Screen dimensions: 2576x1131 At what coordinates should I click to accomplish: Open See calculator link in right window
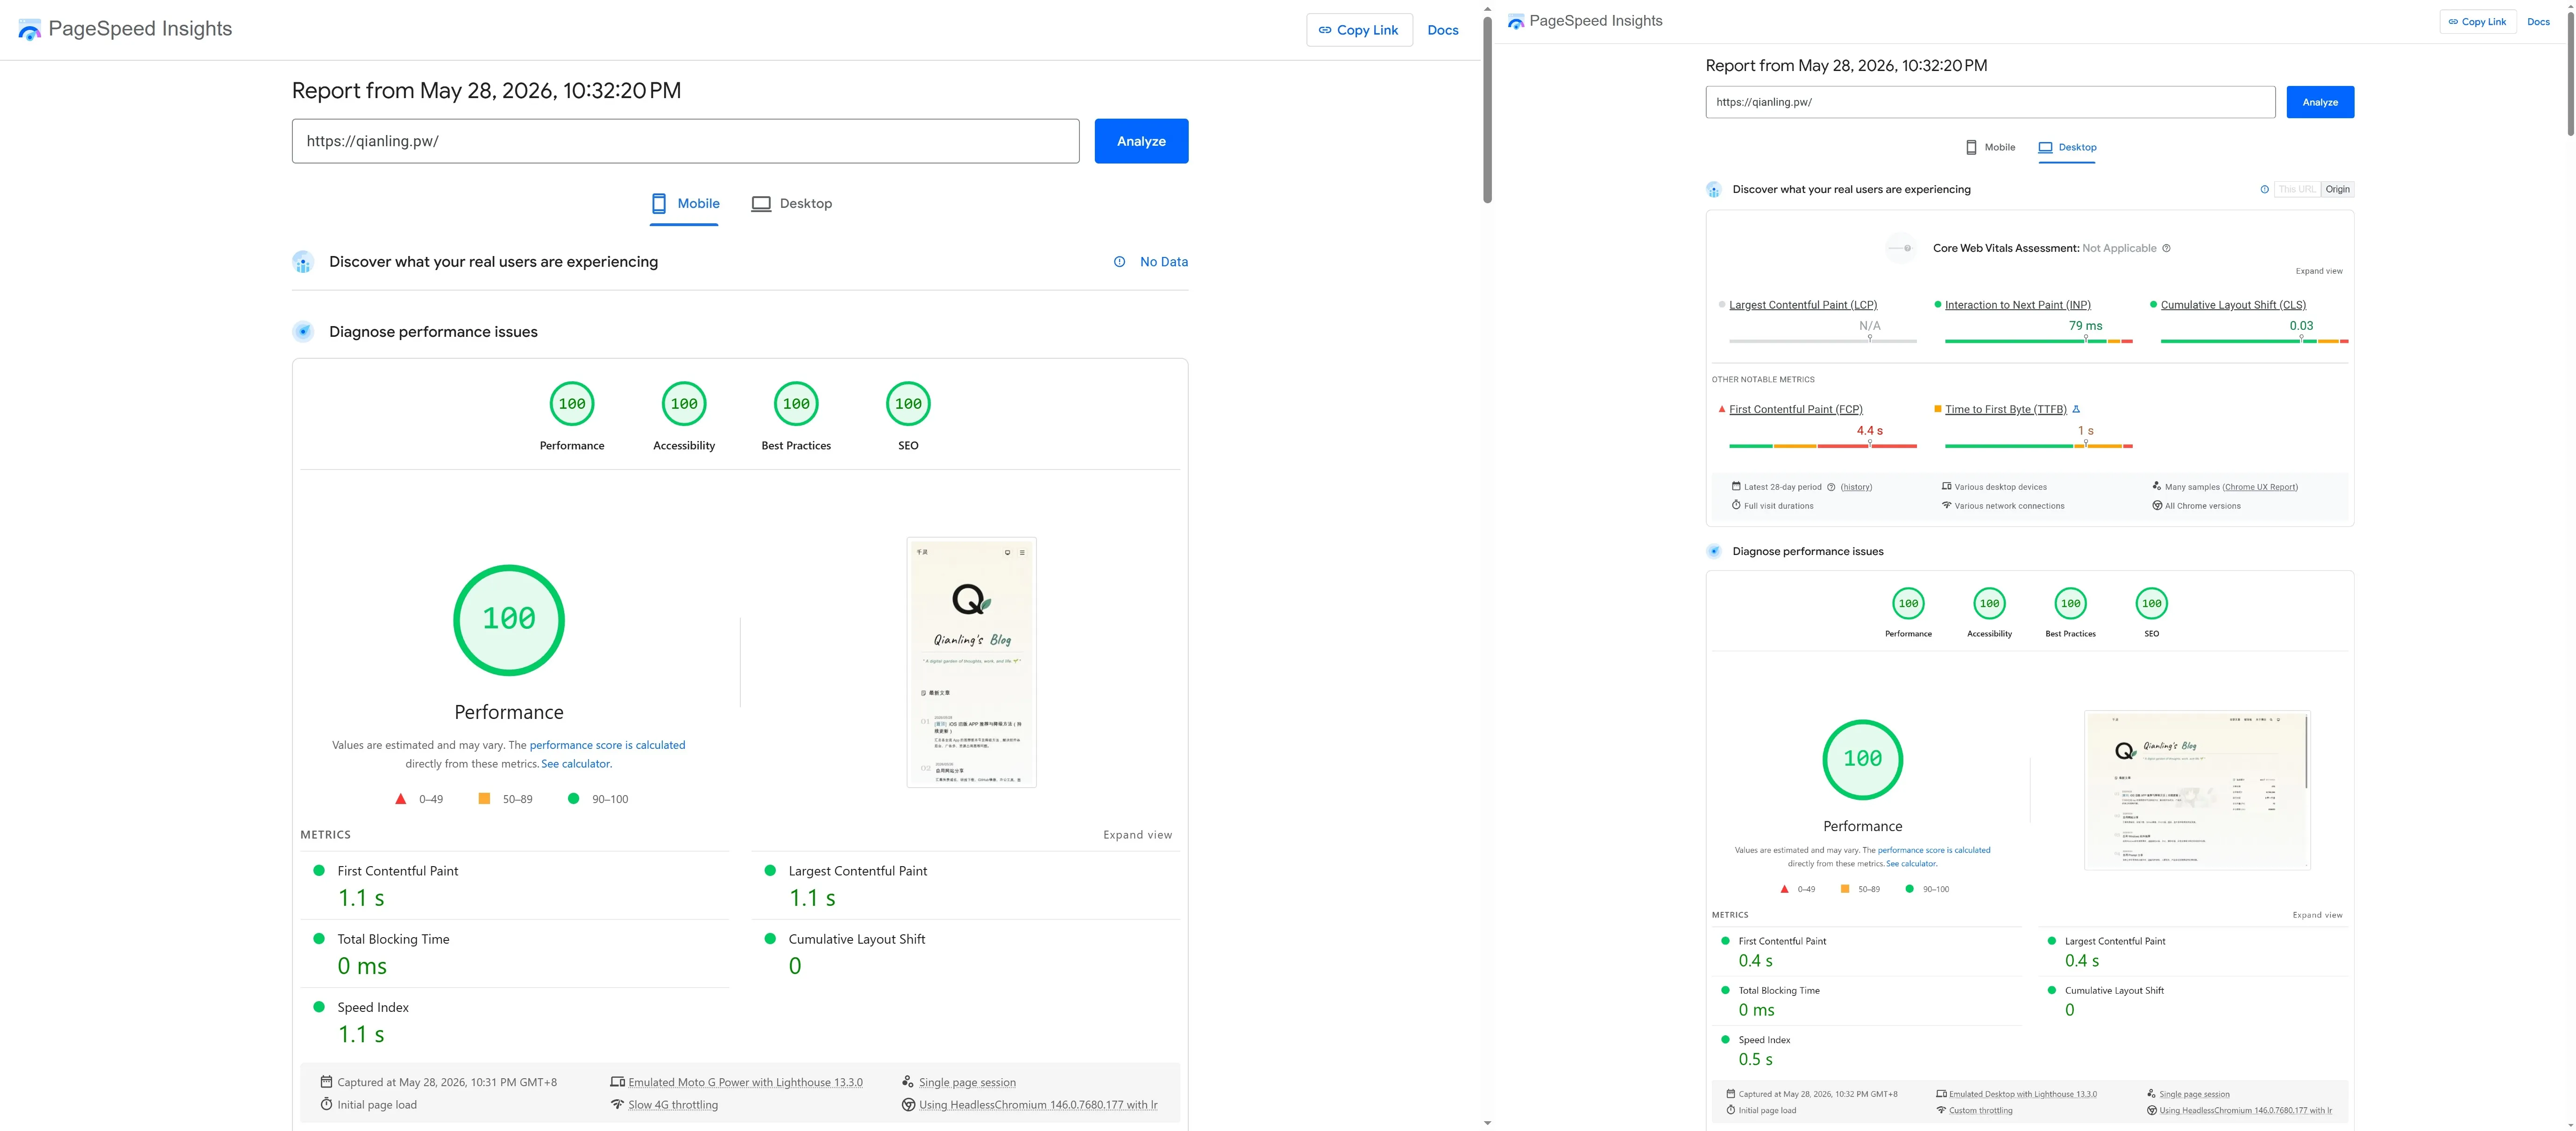(1911, 864)
